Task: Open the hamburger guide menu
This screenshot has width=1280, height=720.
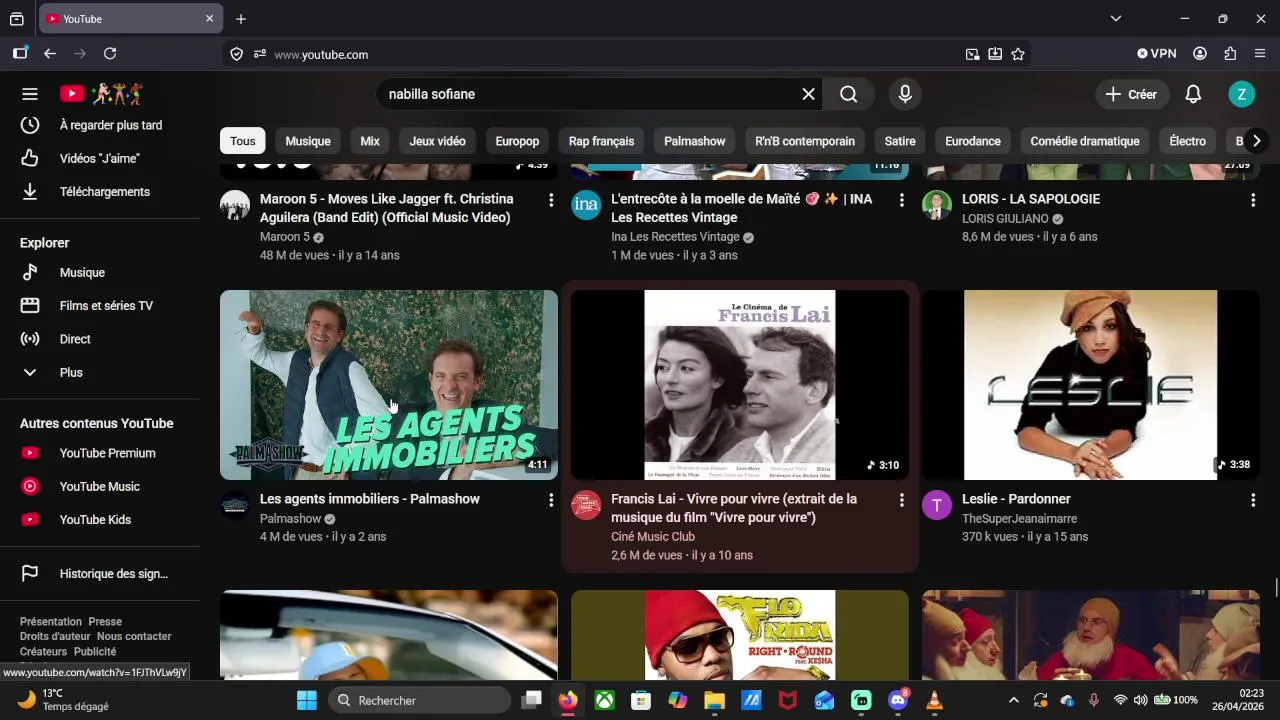Action: [30, 94]
